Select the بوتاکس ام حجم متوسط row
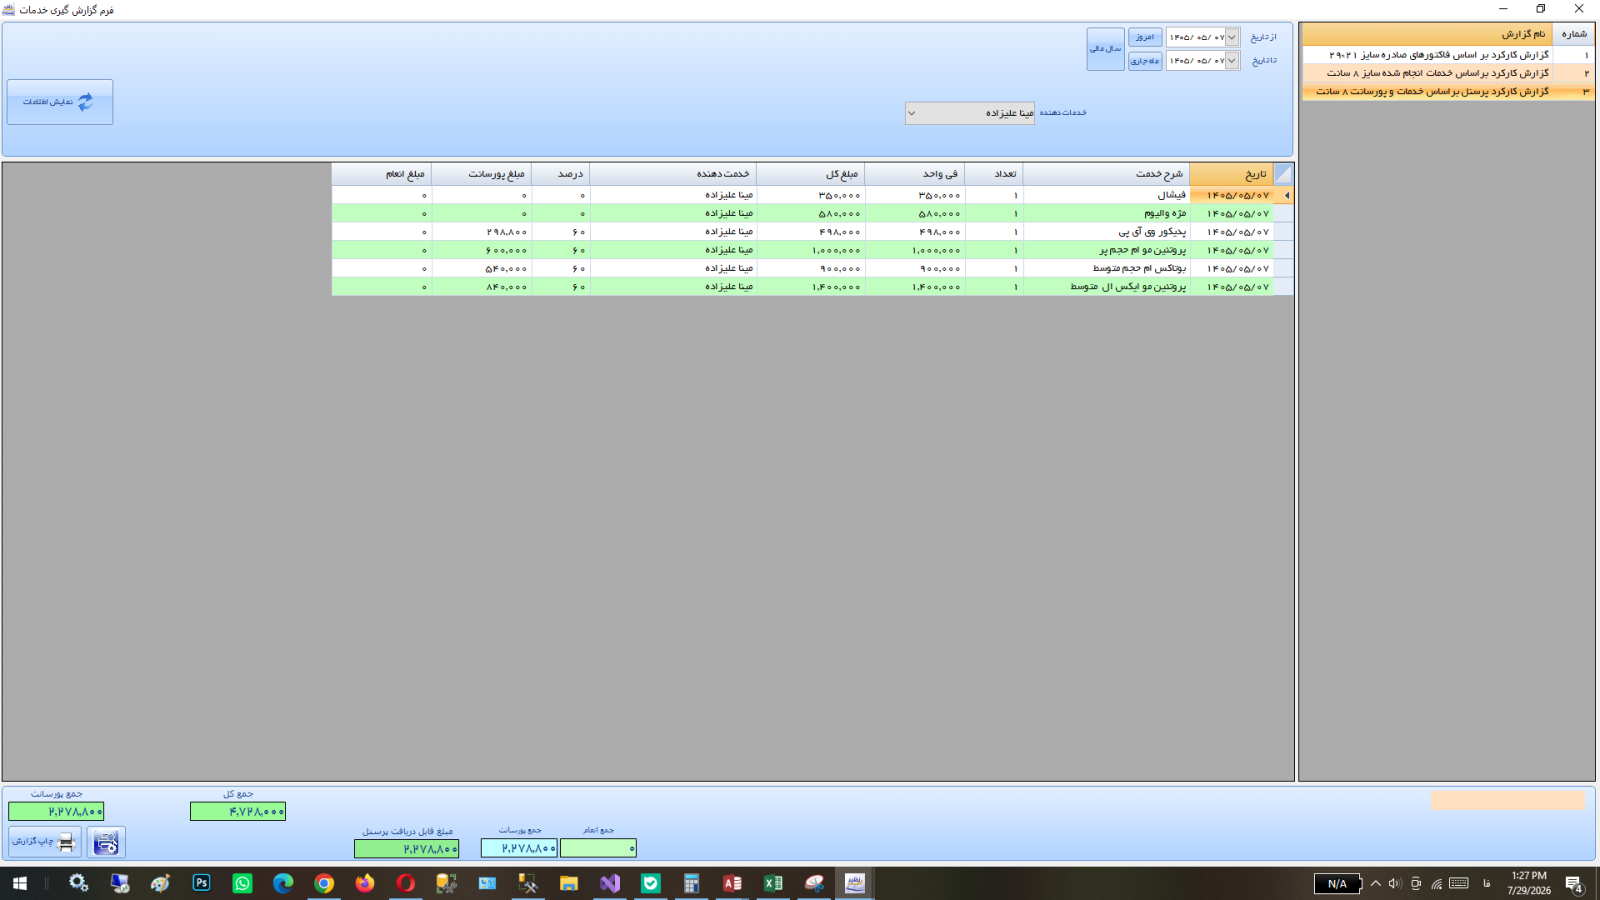The height and width of the screenshot is (900, 1600). click(812, 268)
